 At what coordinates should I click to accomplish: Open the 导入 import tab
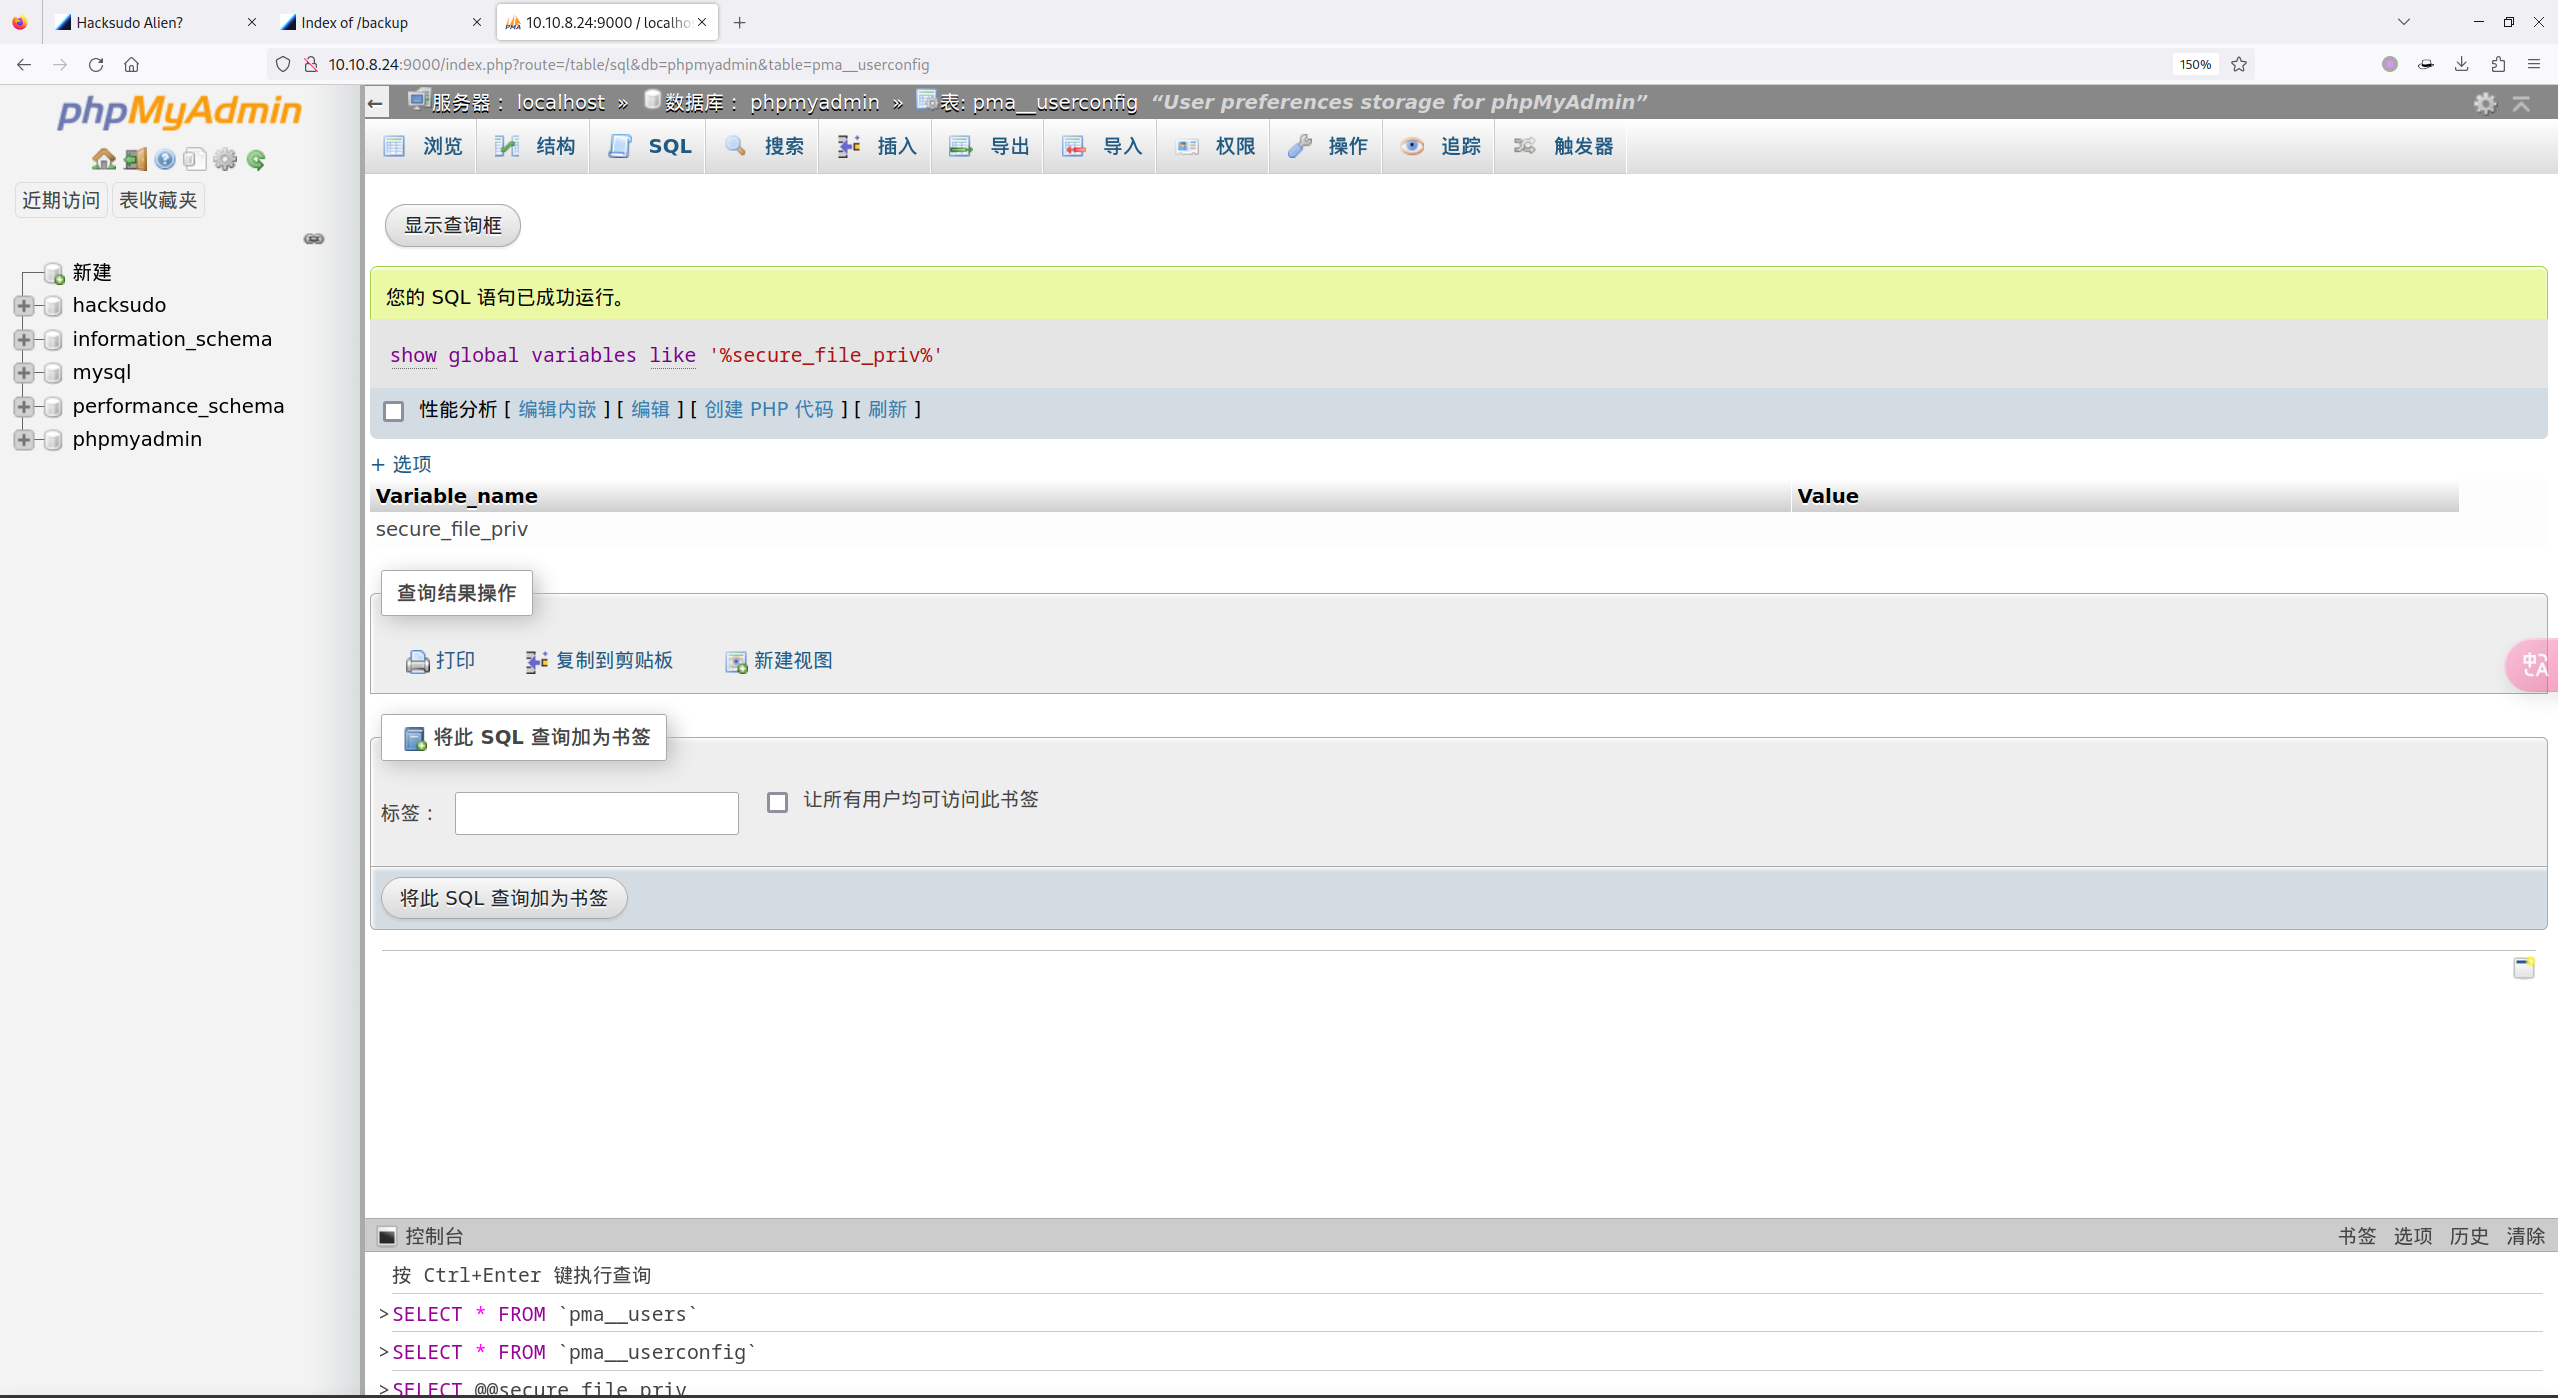tap(1101, 146)
